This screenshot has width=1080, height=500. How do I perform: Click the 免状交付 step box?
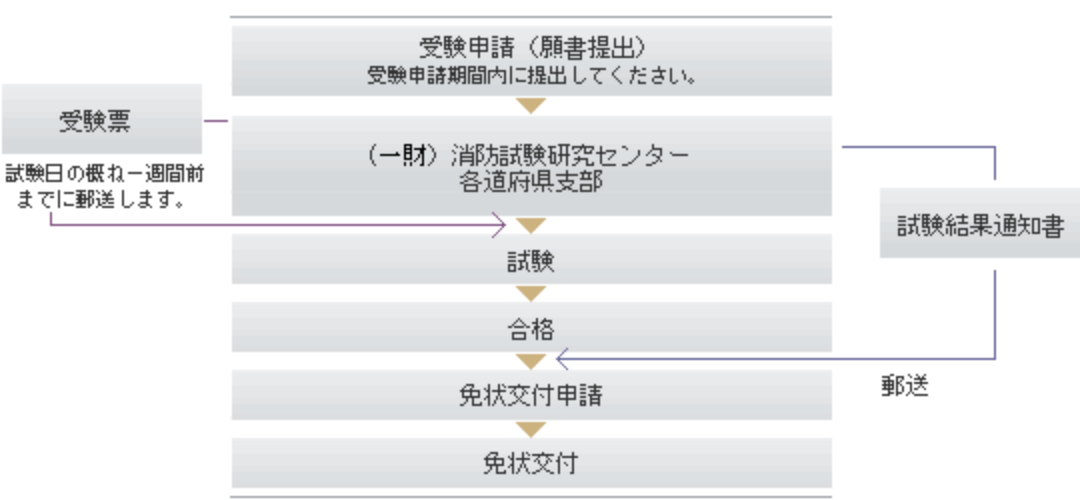tap(531, 463)
